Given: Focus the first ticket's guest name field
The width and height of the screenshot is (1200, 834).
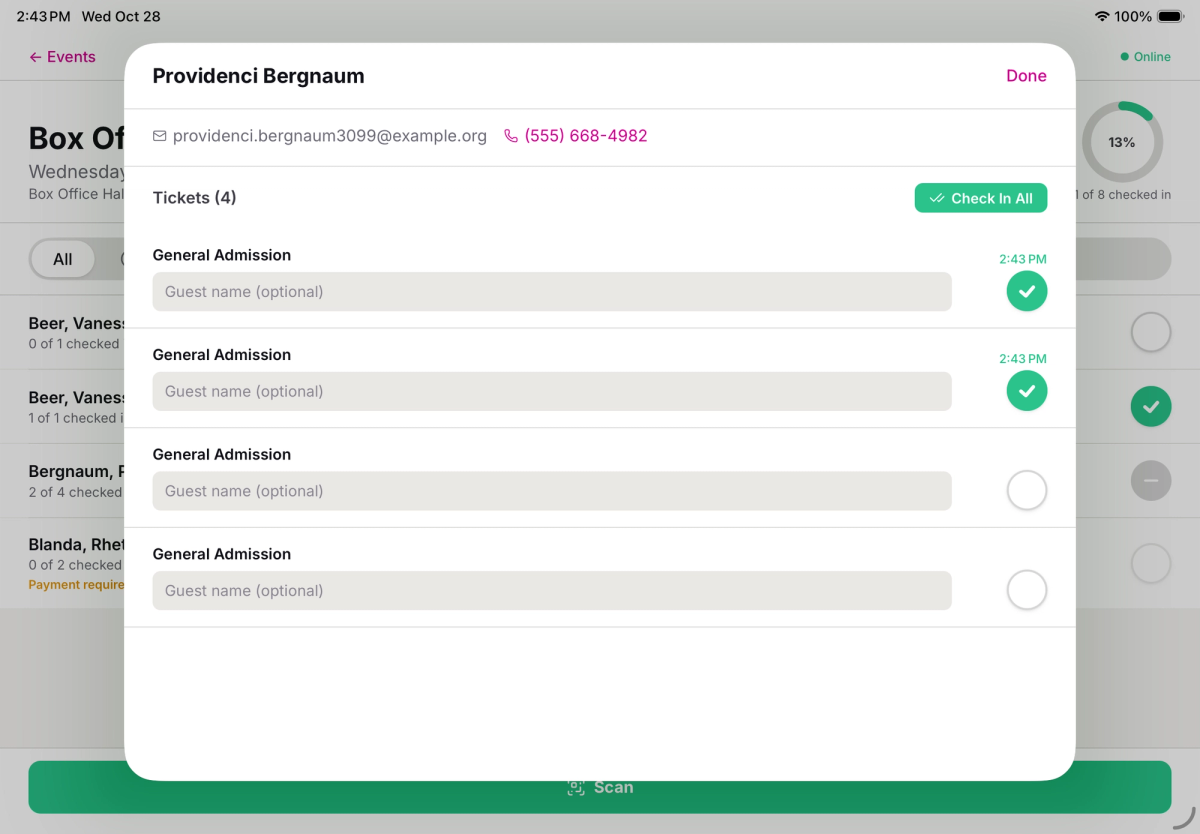Looking at the screenshot, I should click(x=552, y=292).
